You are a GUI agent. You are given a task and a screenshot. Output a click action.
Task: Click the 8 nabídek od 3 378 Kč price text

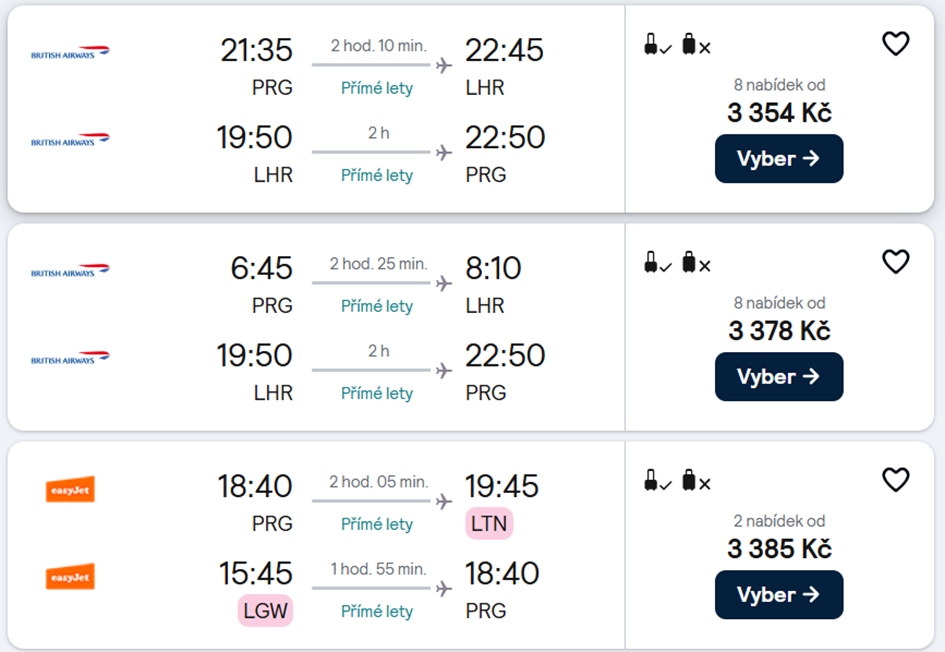click(x=778, y=330)
